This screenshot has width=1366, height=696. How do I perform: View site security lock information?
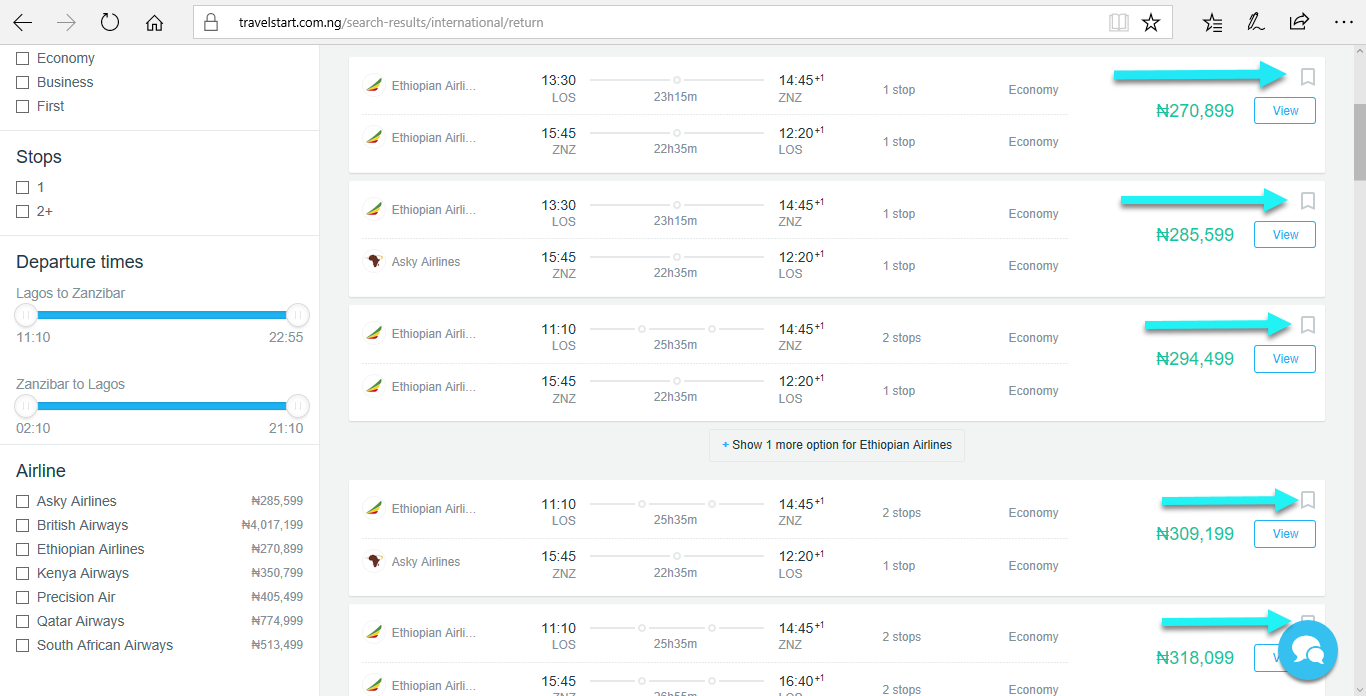(x=211, y=22)
